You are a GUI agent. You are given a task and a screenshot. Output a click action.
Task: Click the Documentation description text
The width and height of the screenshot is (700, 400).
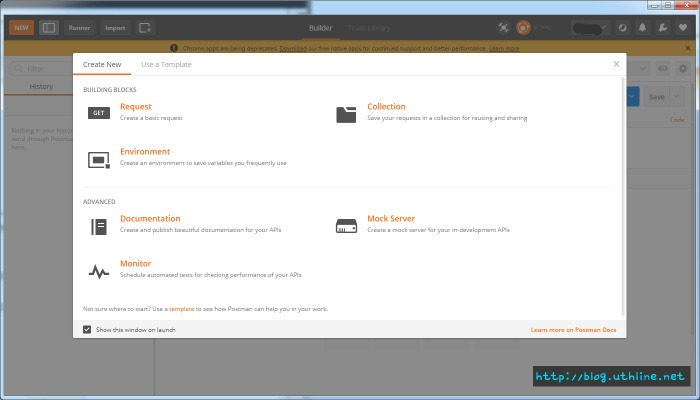pyautogui.click(x=200, y=230)
